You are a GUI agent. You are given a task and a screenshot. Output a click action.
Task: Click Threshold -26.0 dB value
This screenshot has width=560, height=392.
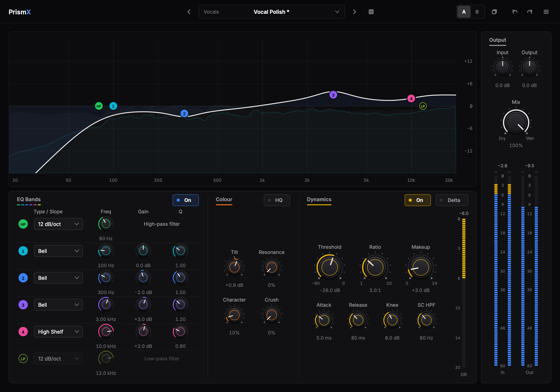click(329, 290)
